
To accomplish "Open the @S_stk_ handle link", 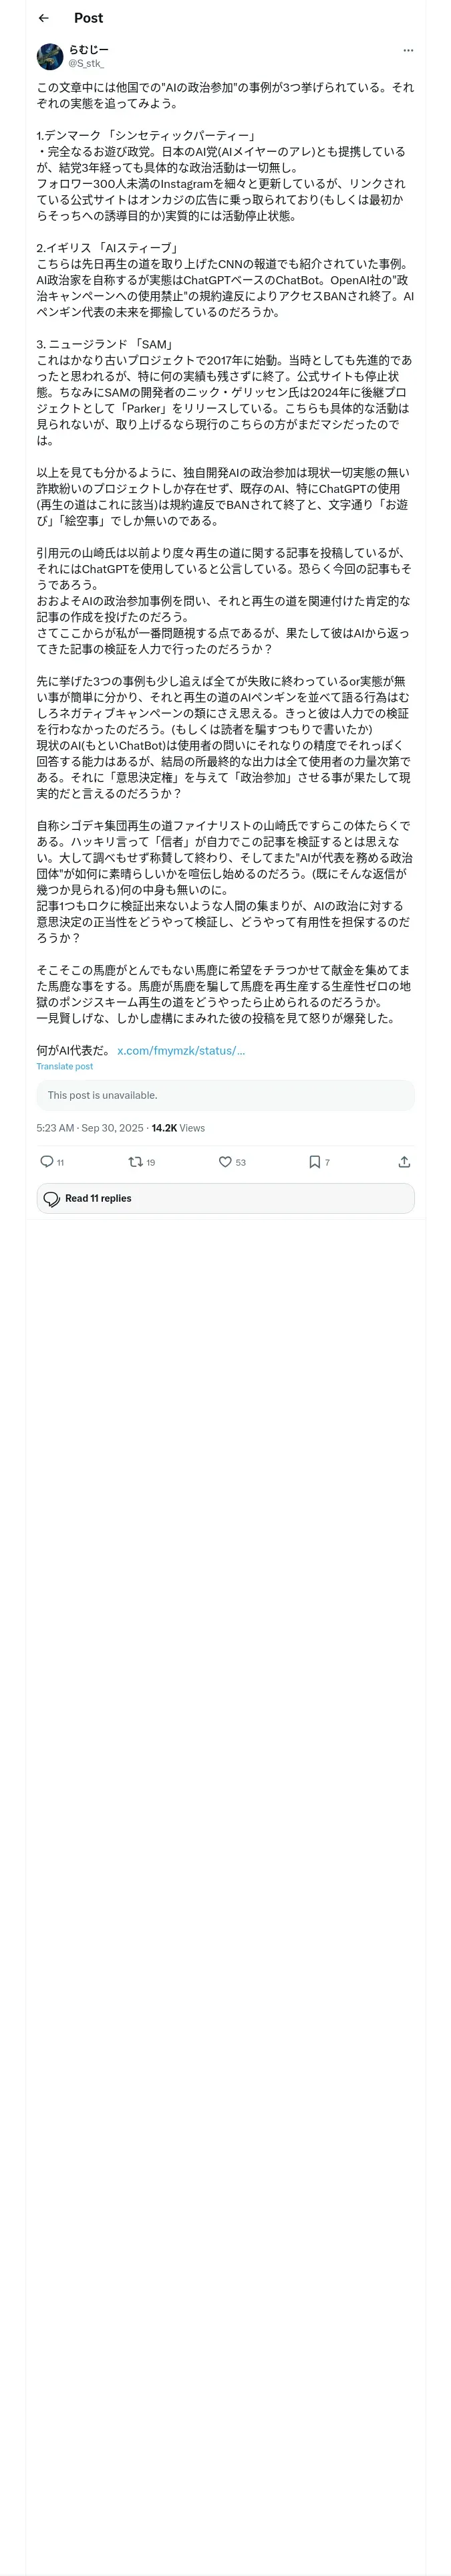I will (86, 63).
